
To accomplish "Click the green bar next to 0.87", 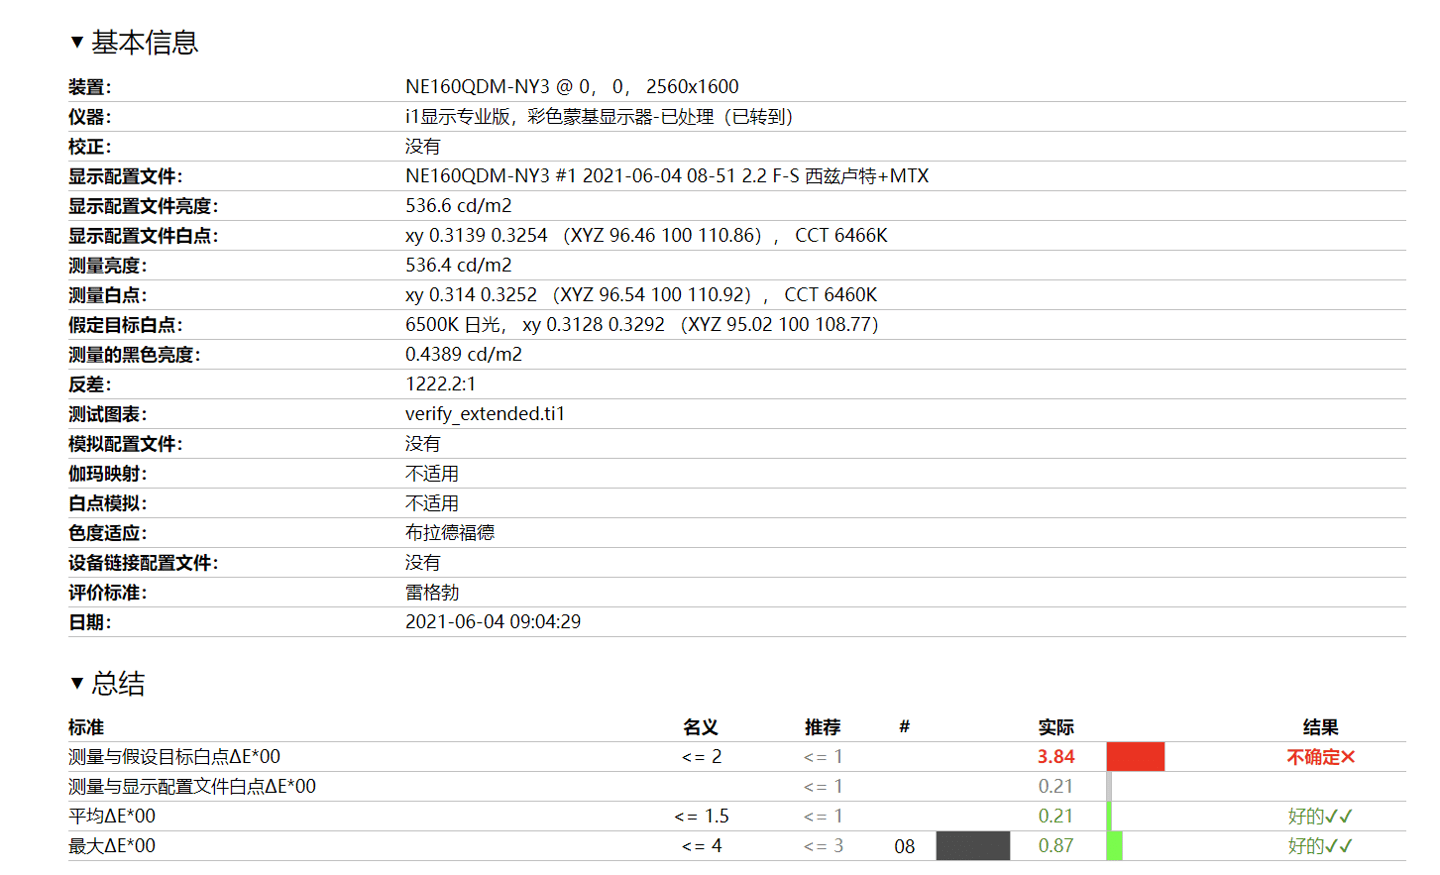I will click(1115, 846).
